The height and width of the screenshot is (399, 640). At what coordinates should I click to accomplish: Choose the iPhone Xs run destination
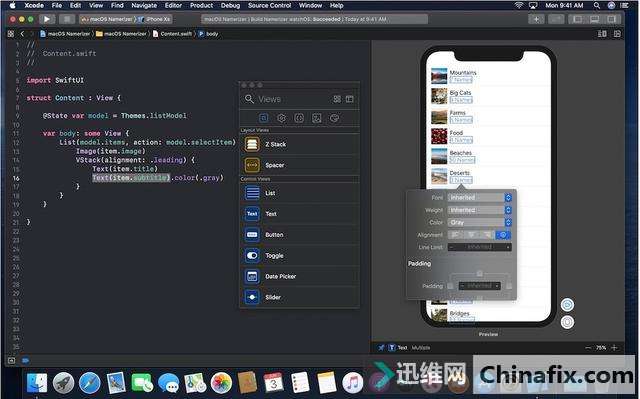154,19
